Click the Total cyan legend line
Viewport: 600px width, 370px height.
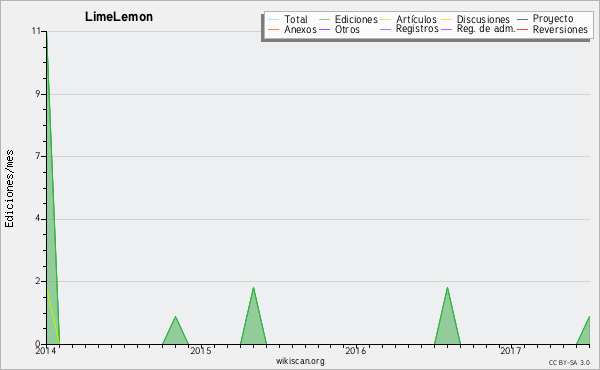pos(274,20)
